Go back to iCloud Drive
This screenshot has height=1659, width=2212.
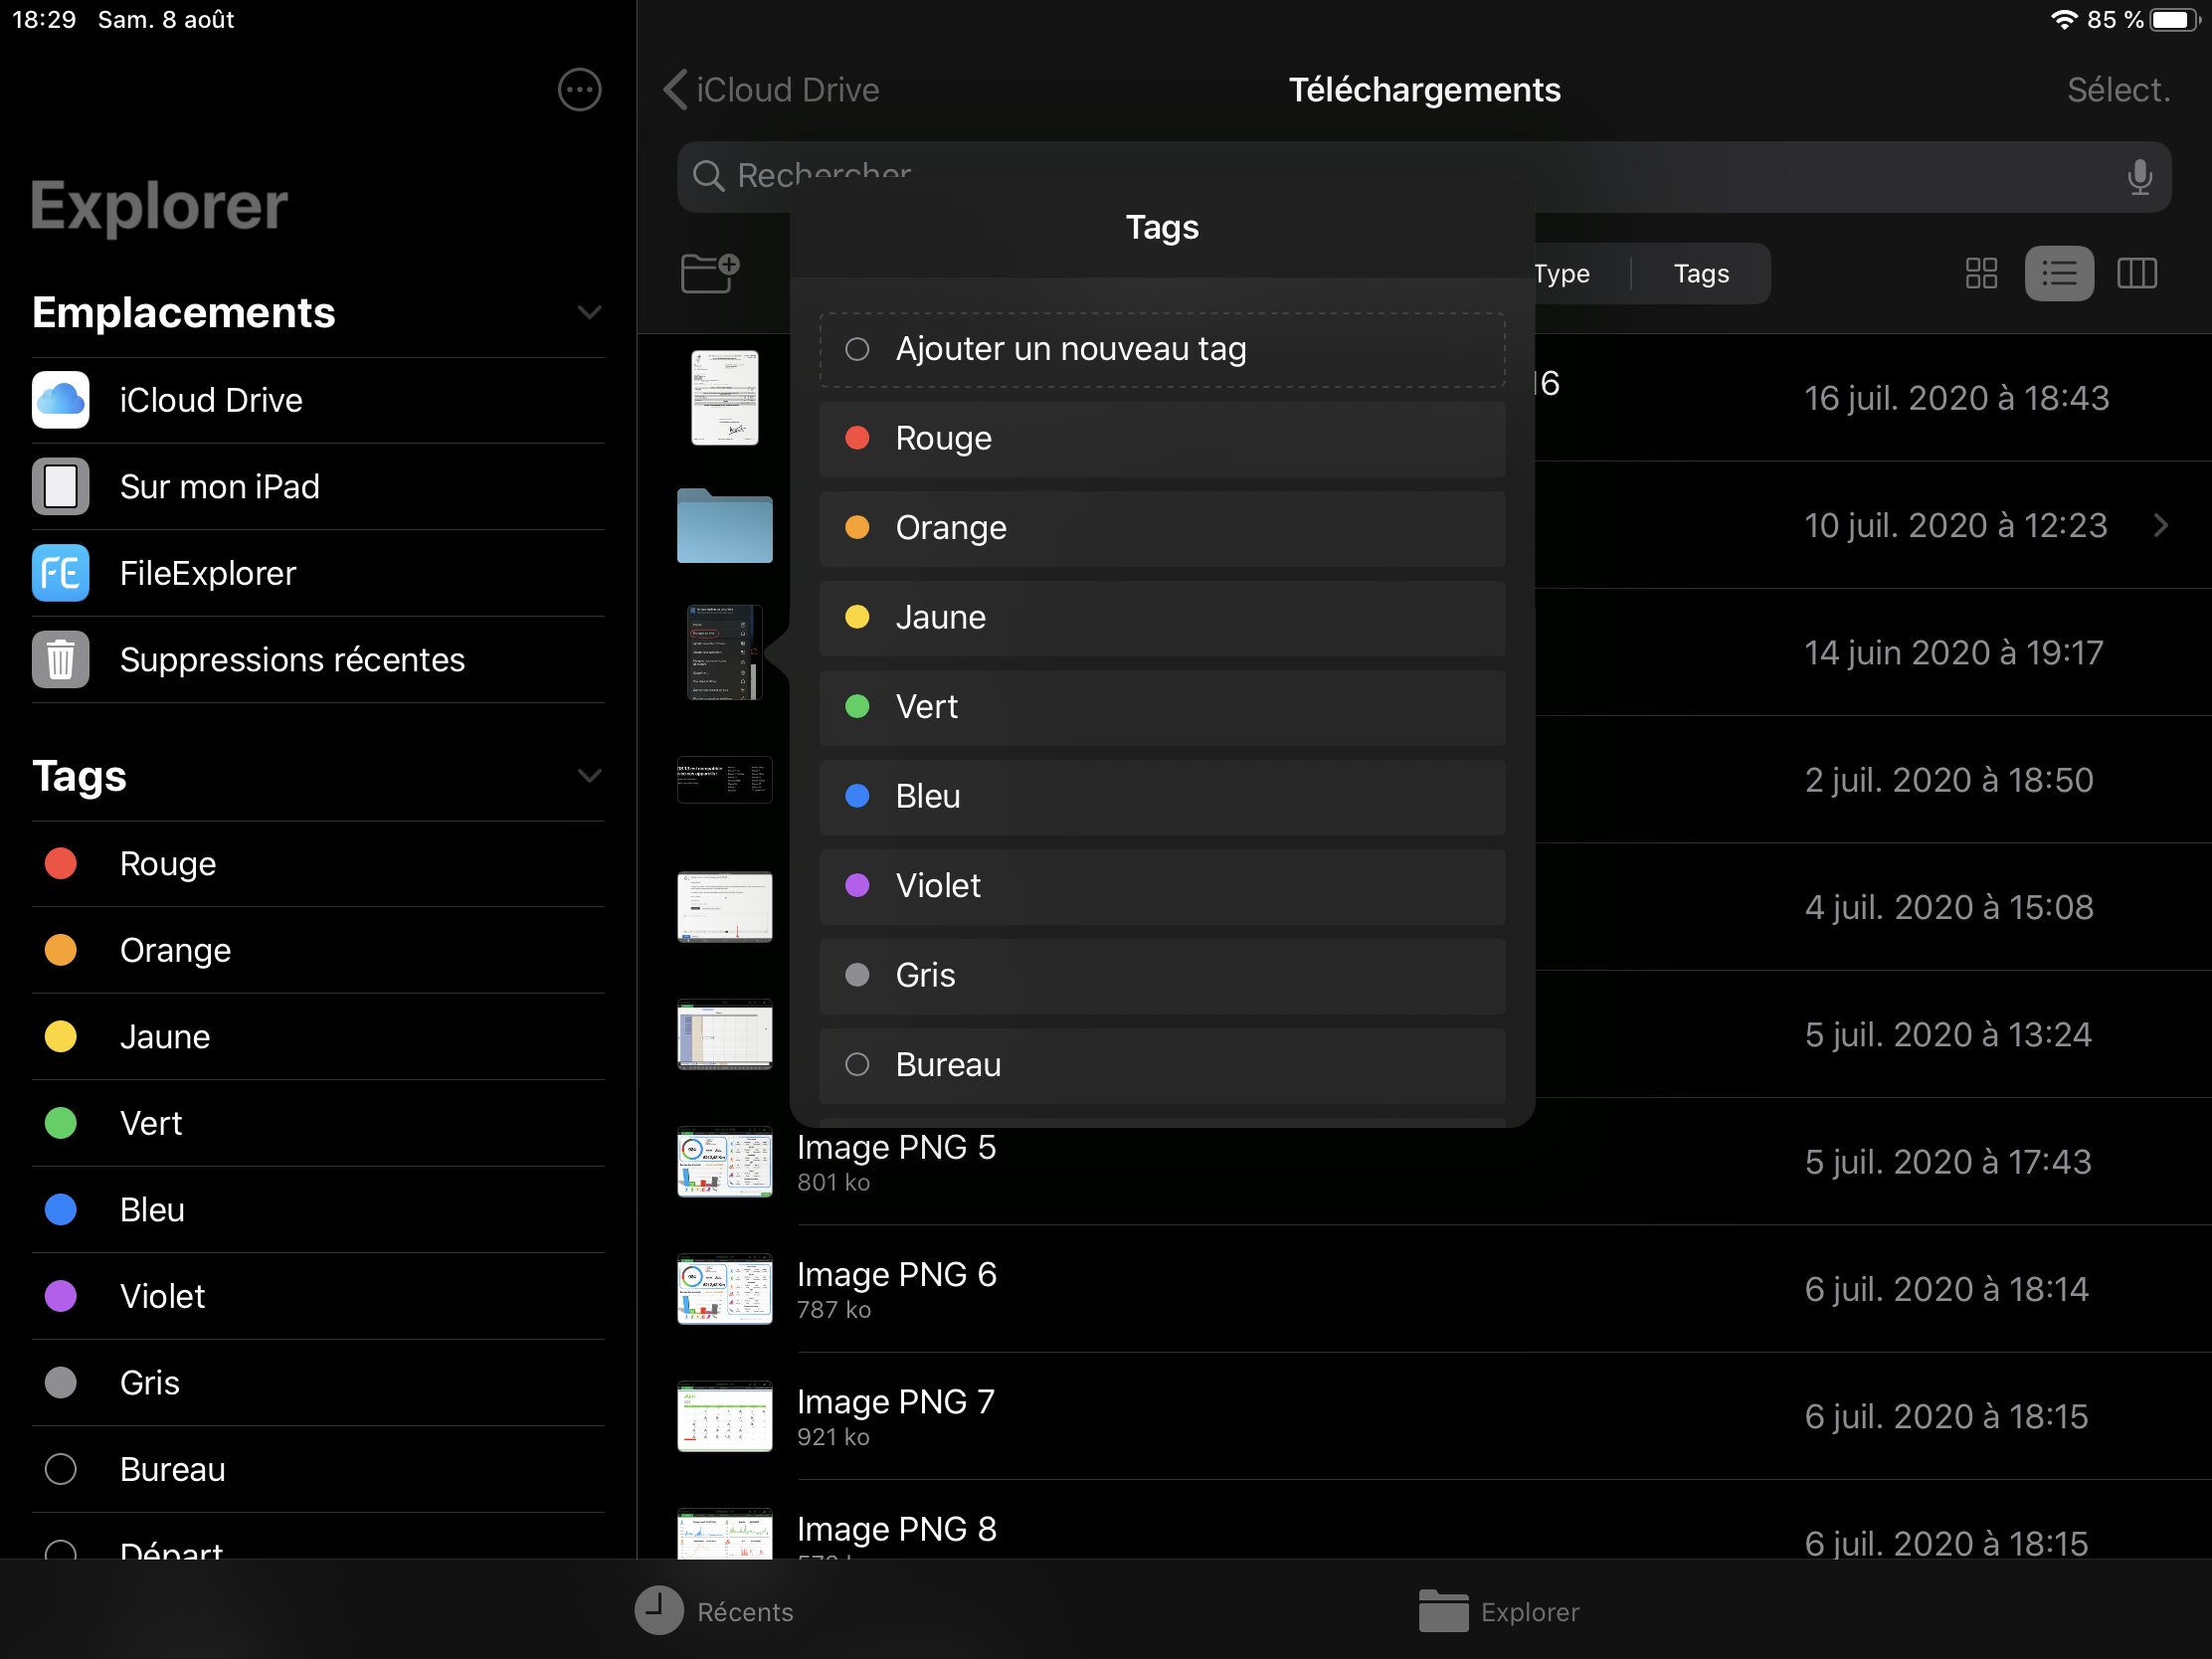click(771, 90)
